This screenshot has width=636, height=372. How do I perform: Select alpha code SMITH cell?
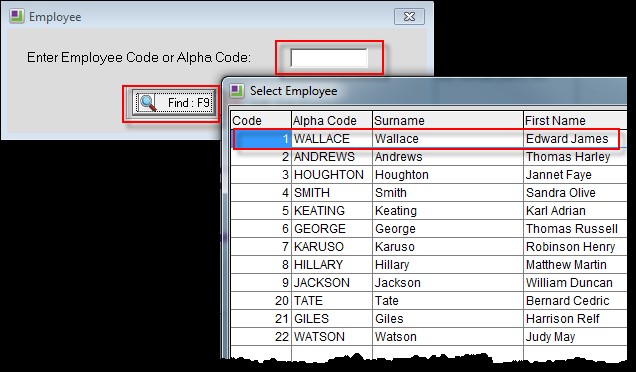332,193
